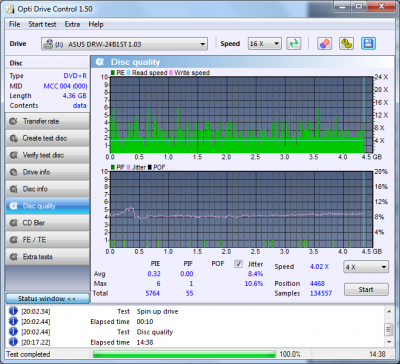Open the Extra tests panel

click(x=47, y=257)
